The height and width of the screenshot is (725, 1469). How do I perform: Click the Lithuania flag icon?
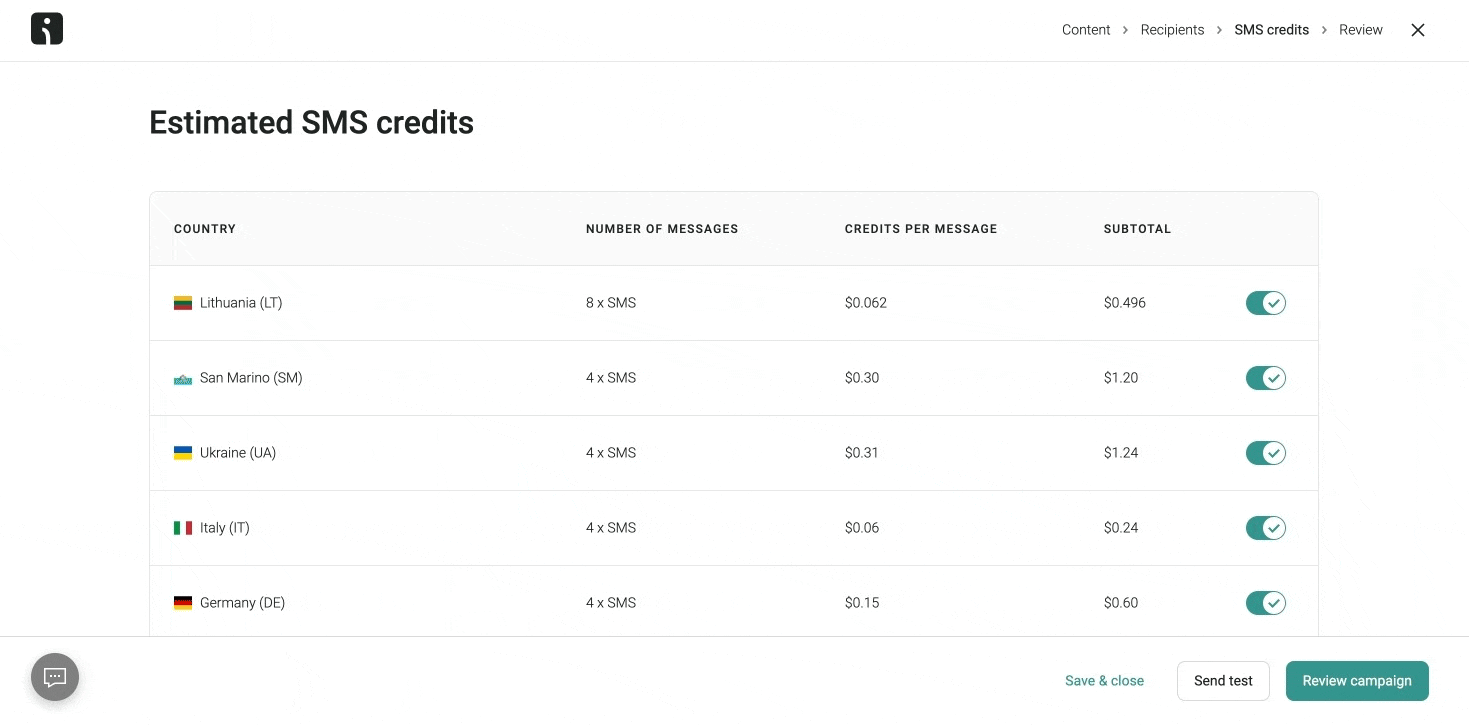[183, 302]
